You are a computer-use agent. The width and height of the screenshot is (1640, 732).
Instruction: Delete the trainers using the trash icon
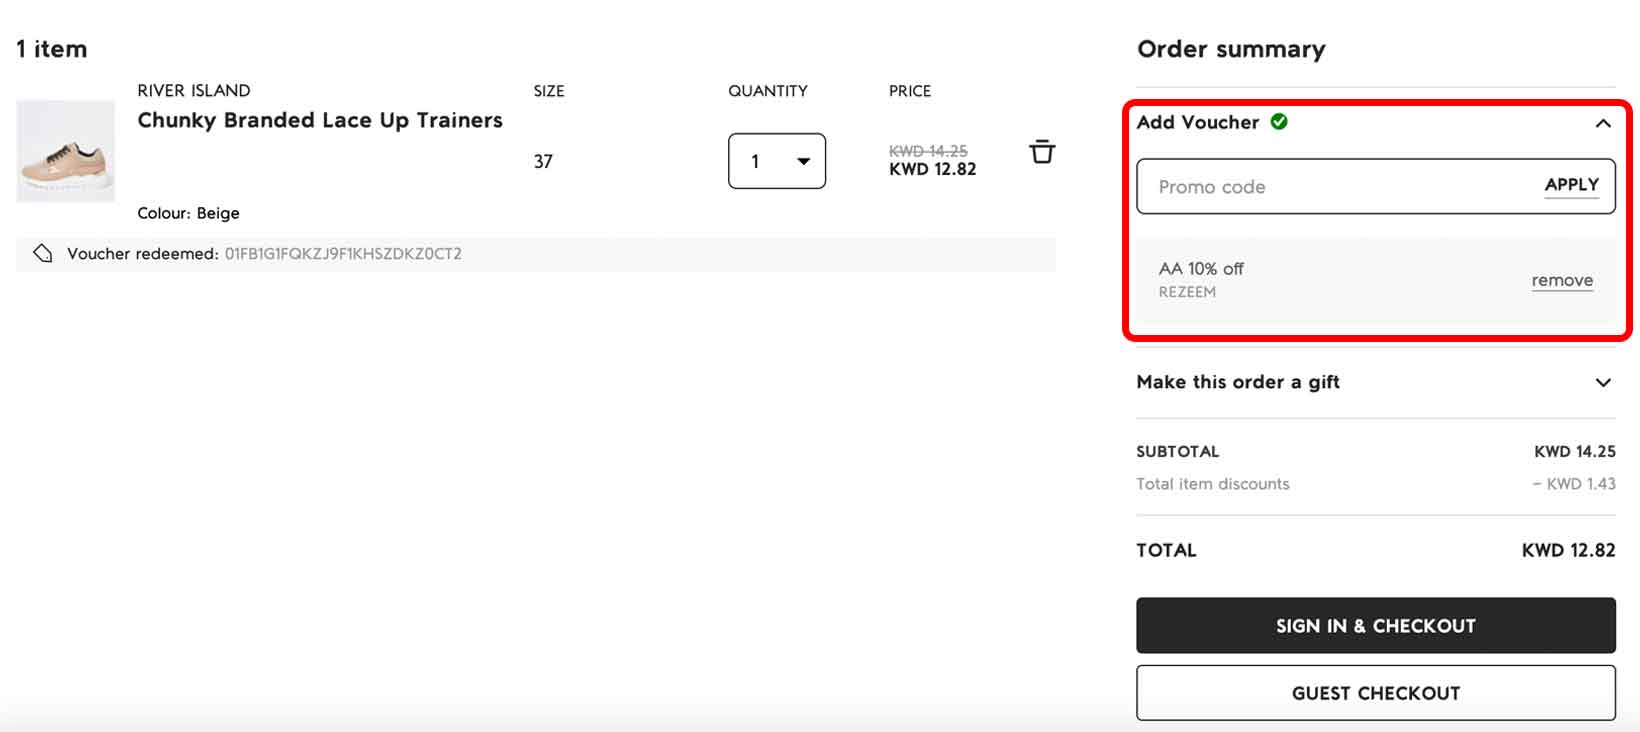pyautogui.click(x=1042, y=151)
